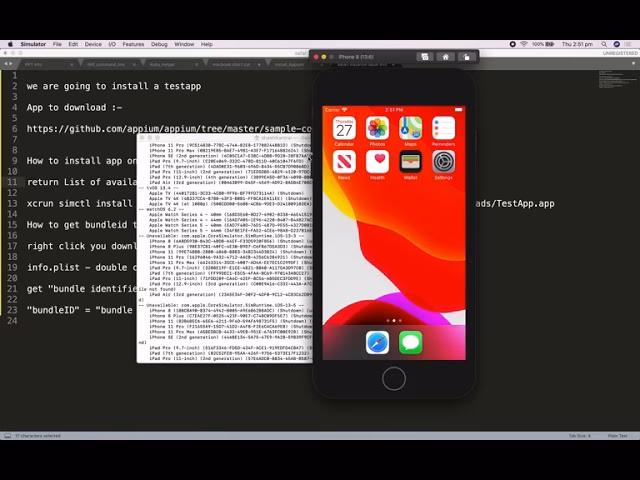640x480 pixels.
Task: Click the Wi-Fi status icon
Action: click(x=524, y=44)
